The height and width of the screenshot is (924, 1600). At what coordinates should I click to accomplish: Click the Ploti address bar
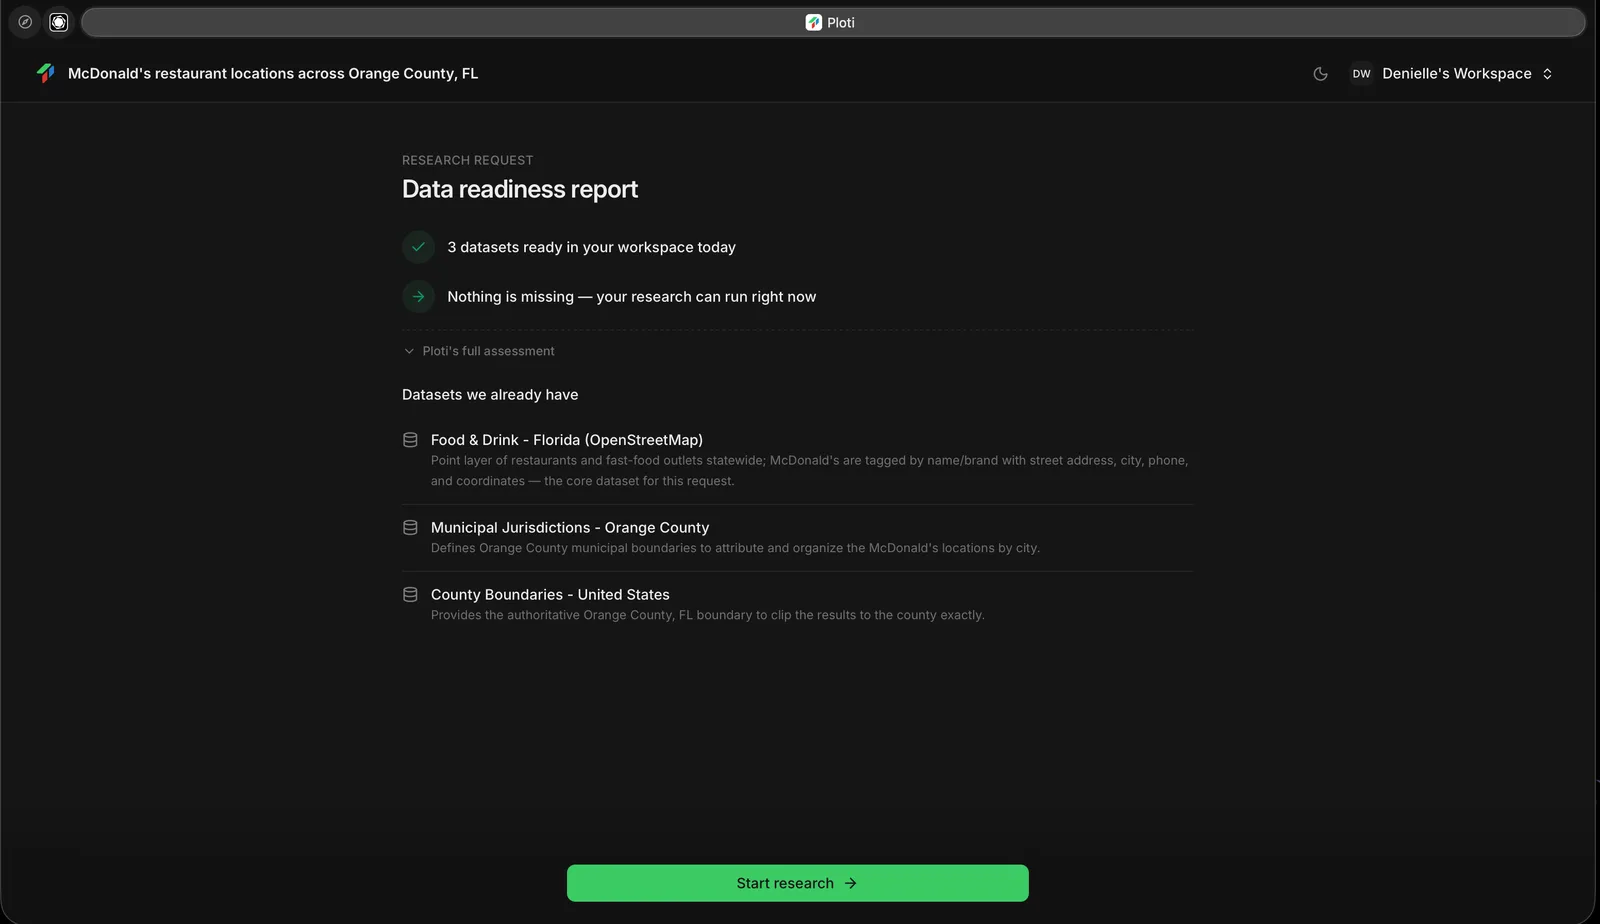coord(832,22)
